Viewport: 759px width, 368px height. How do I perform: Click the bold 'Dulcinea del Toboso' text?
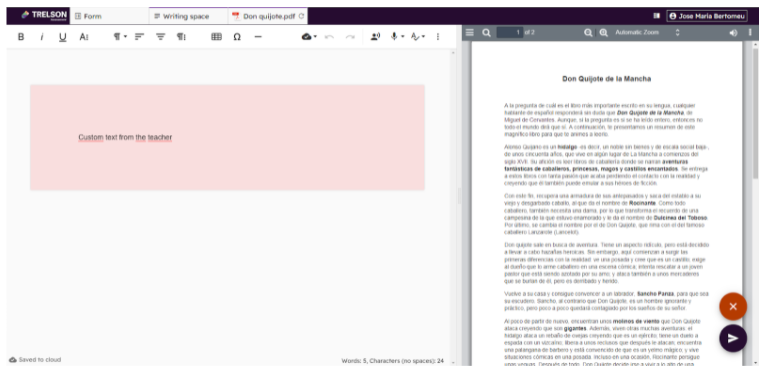pyautogui.click(x=680, y=218)
